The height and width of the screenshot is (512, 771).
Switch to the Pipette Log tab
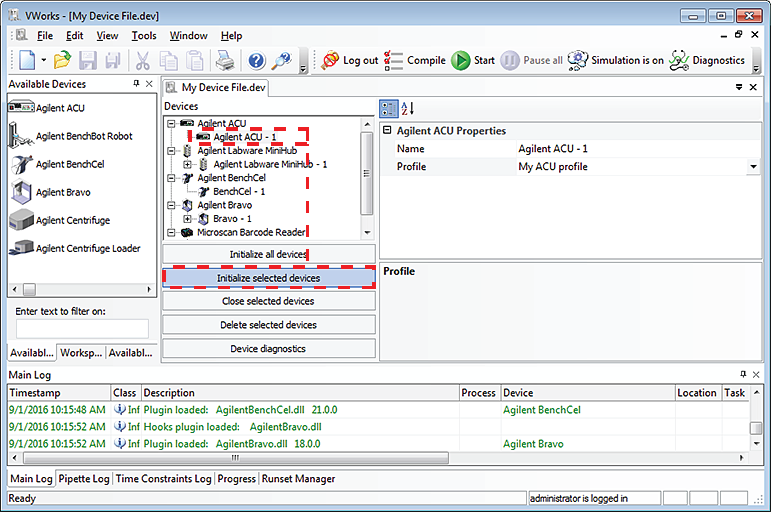[x=83, y=479]
